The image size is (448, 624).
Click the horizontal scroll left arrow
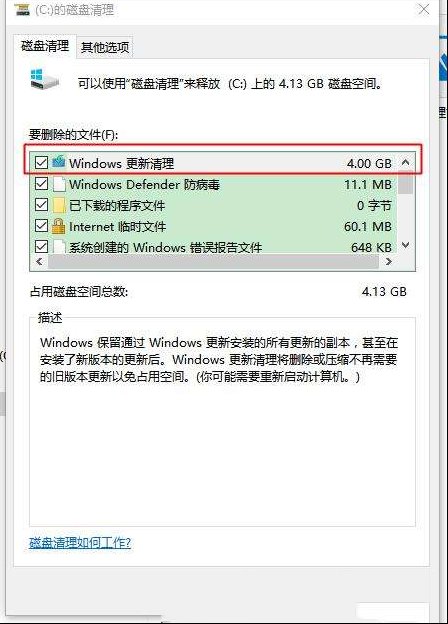tap(39, 261)
